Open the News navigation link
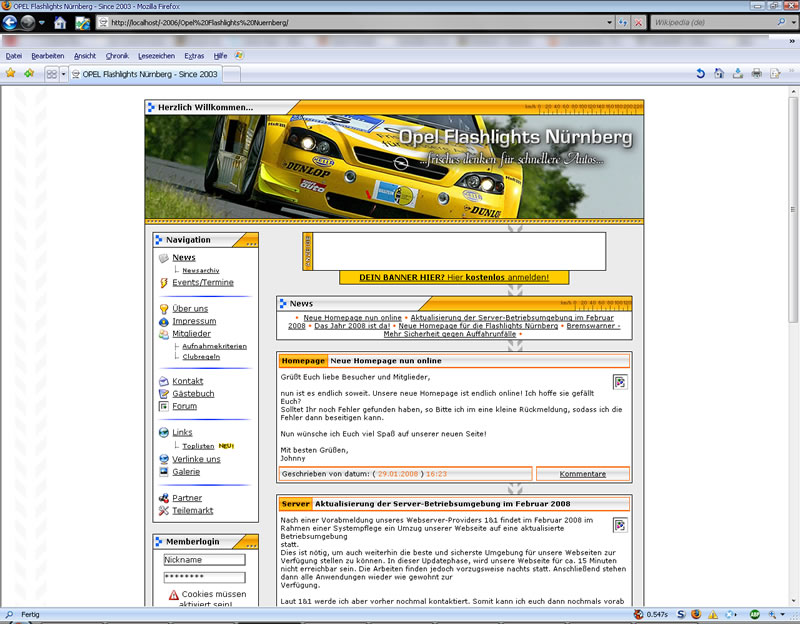This screenshot has height=624, width=800. pyautogui.click(x=184, y=258)
